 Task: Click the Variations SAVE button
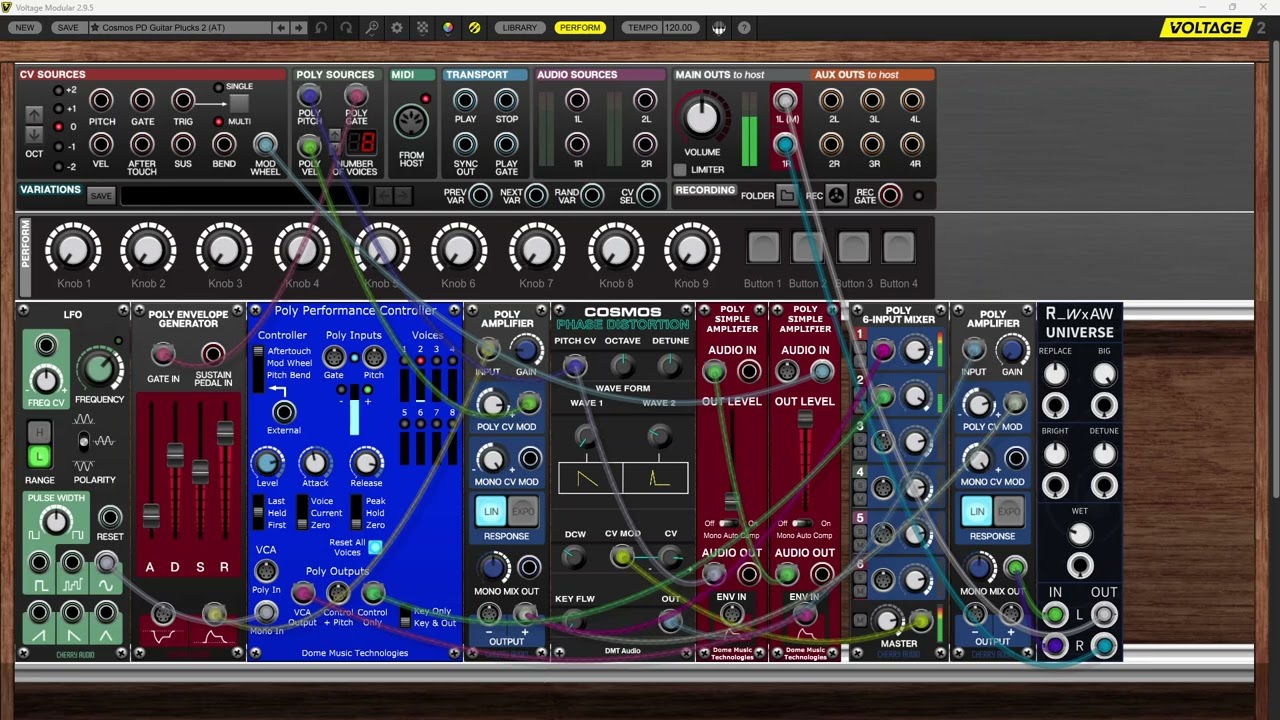tap(101, 196)
